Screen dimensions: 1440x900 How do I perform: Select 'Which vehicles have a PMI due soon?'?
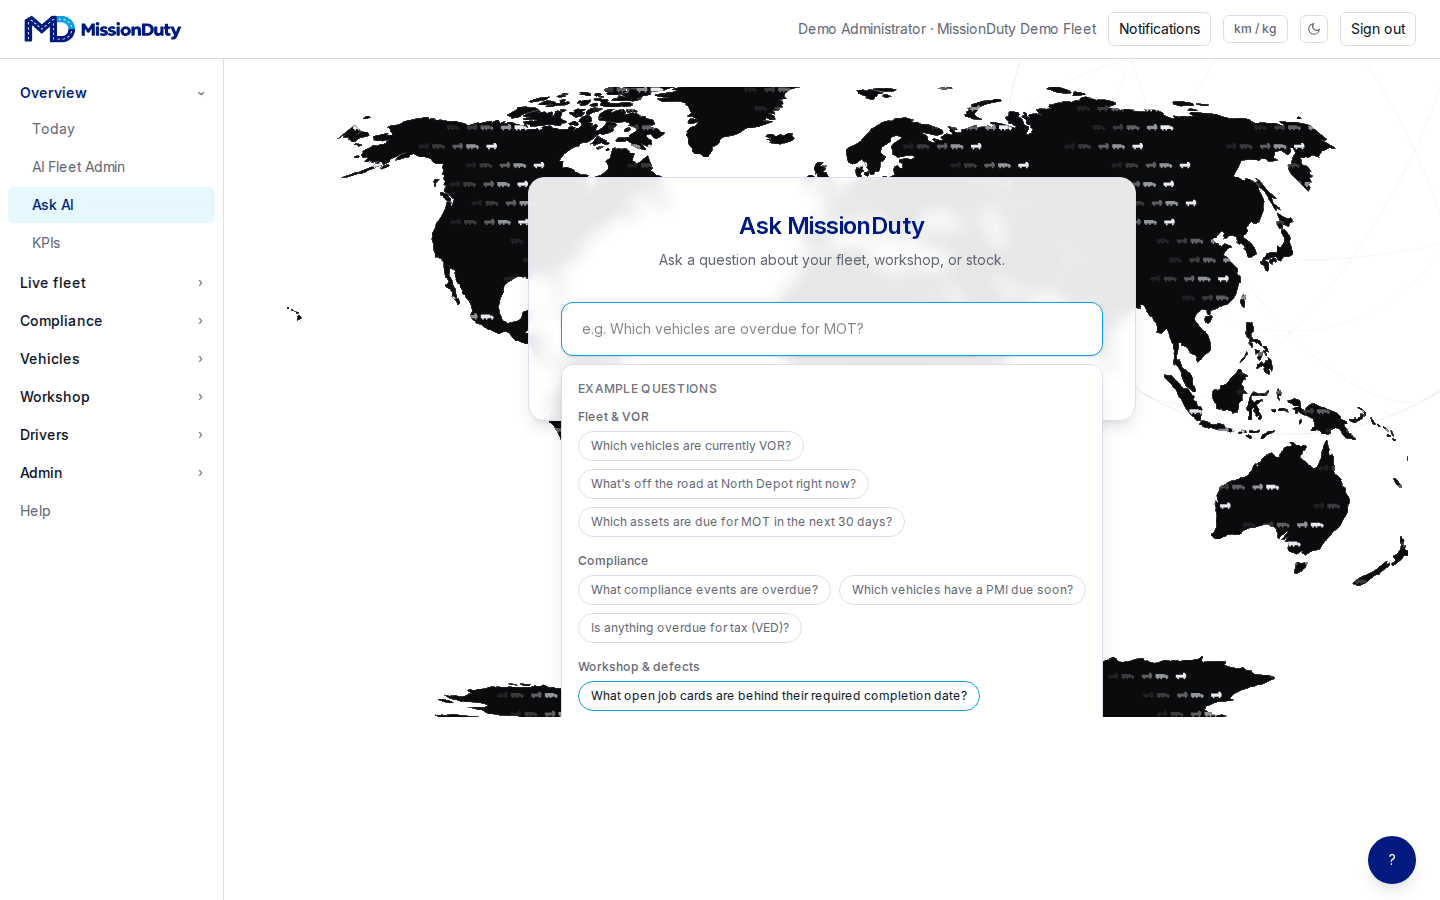[x=962, y=590]
